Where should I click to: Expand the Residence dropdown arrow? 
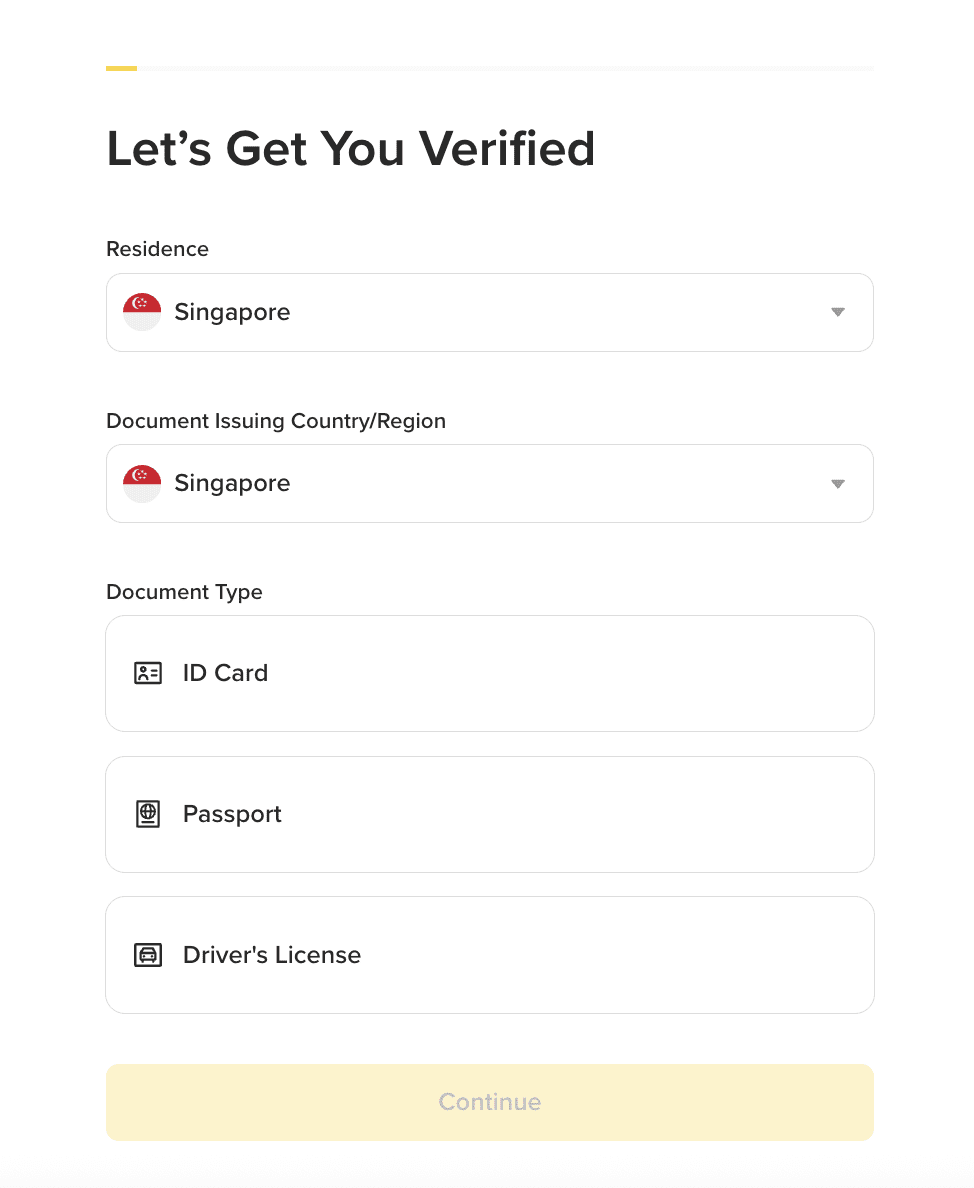coord(838,312)
